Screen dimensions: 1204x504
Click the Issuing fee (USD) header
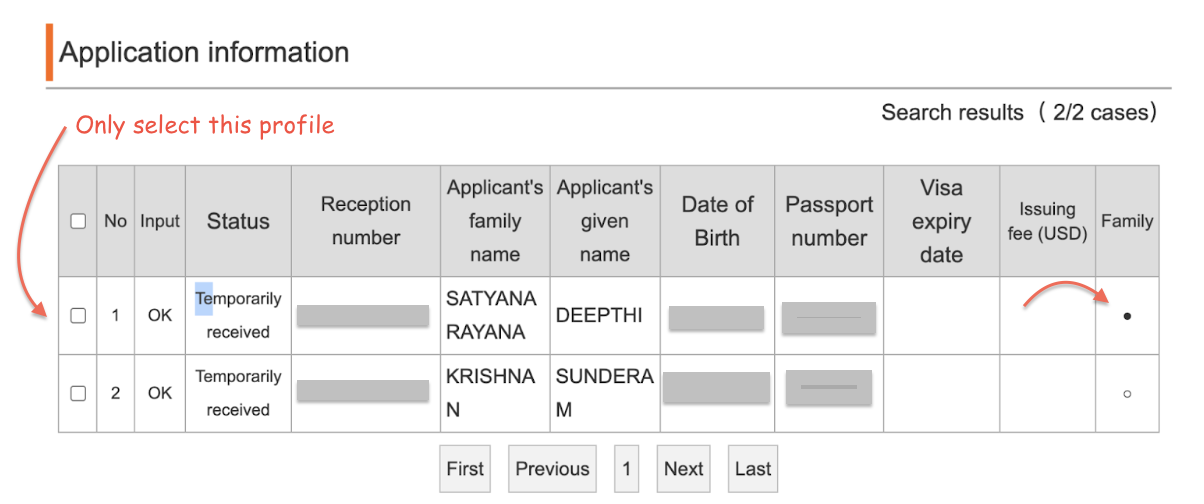tap(1047, 221)
